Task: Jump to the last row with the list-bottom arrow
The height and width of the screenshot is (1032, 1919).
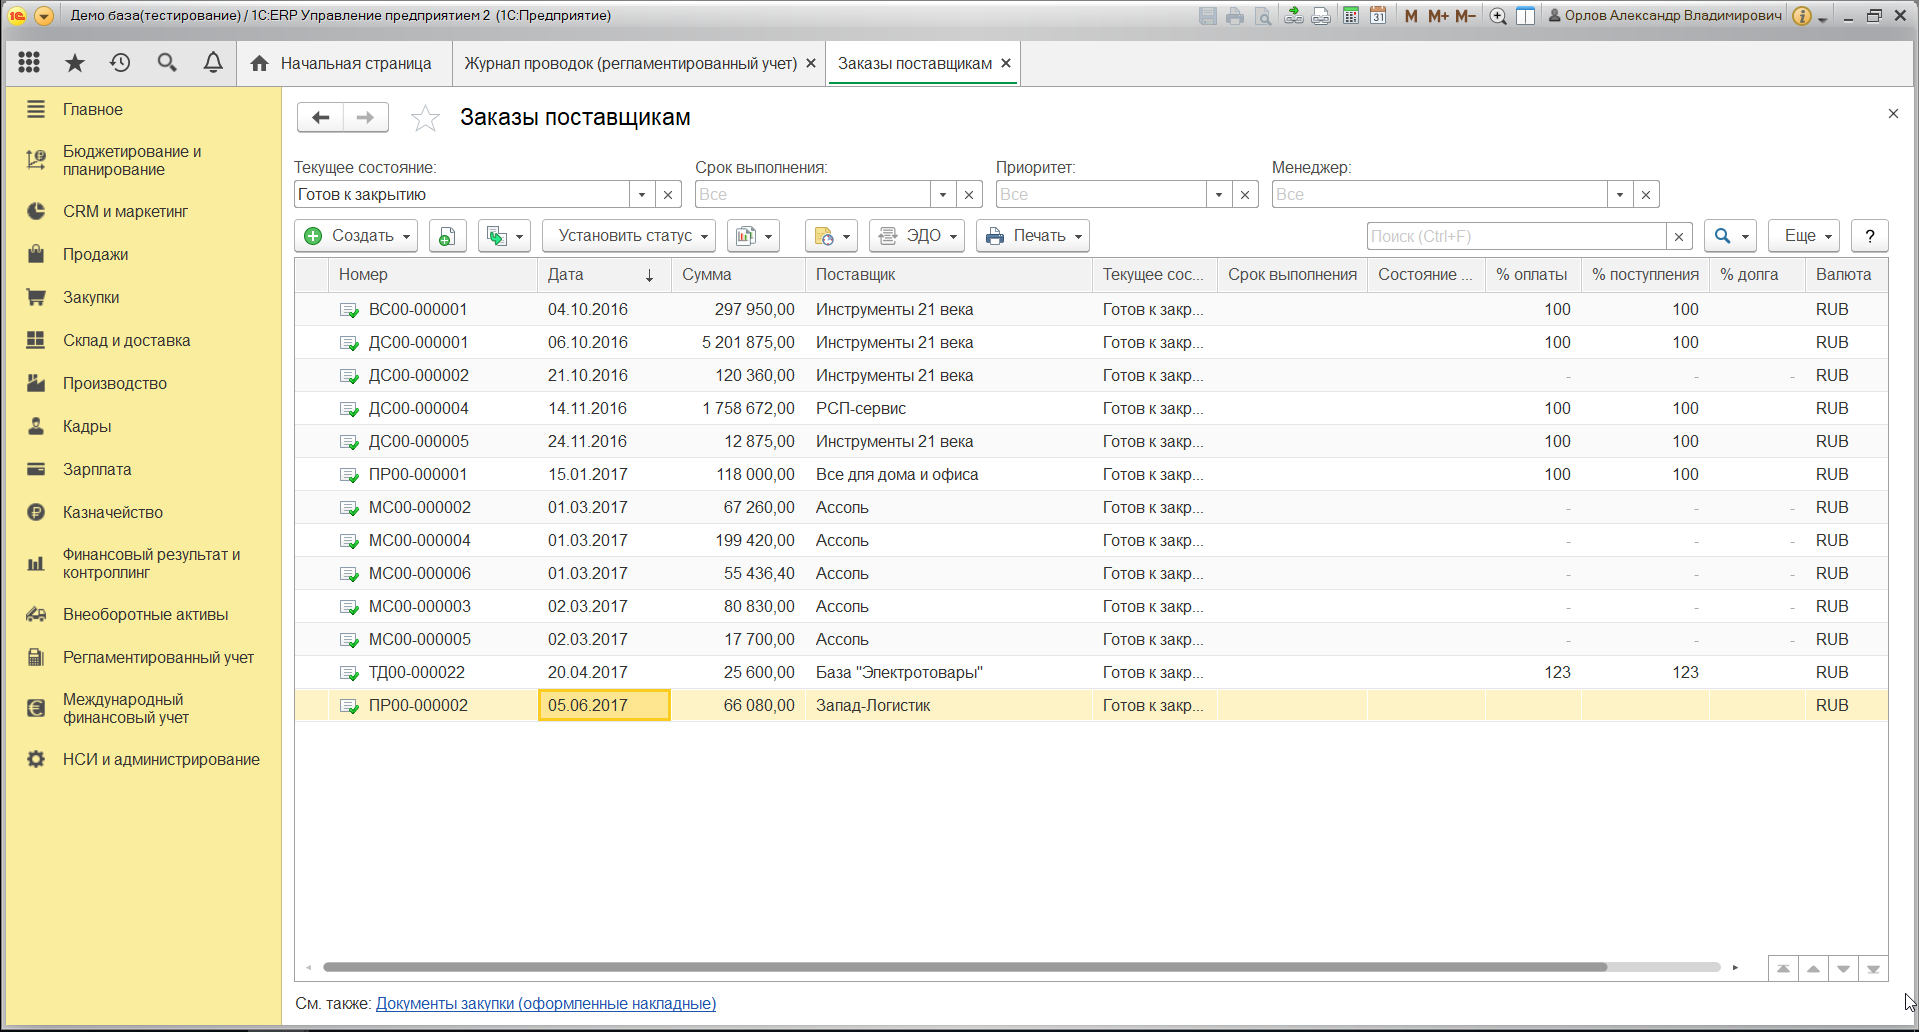Action: click(x=1873, y=968)
